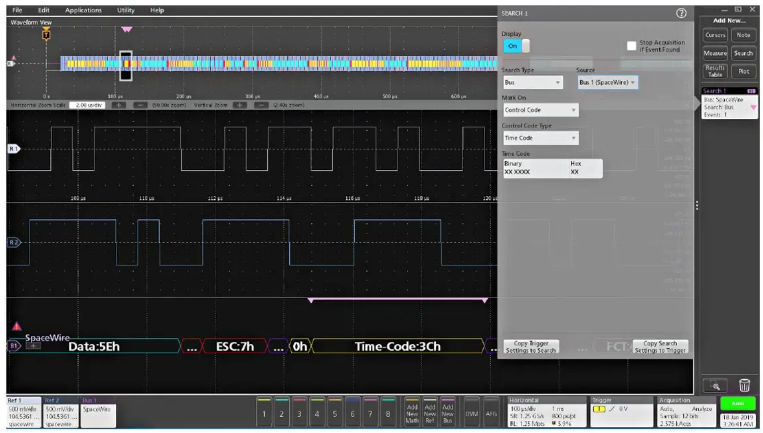
Task: Turn on channel 7 button
Action: point(370,412)
